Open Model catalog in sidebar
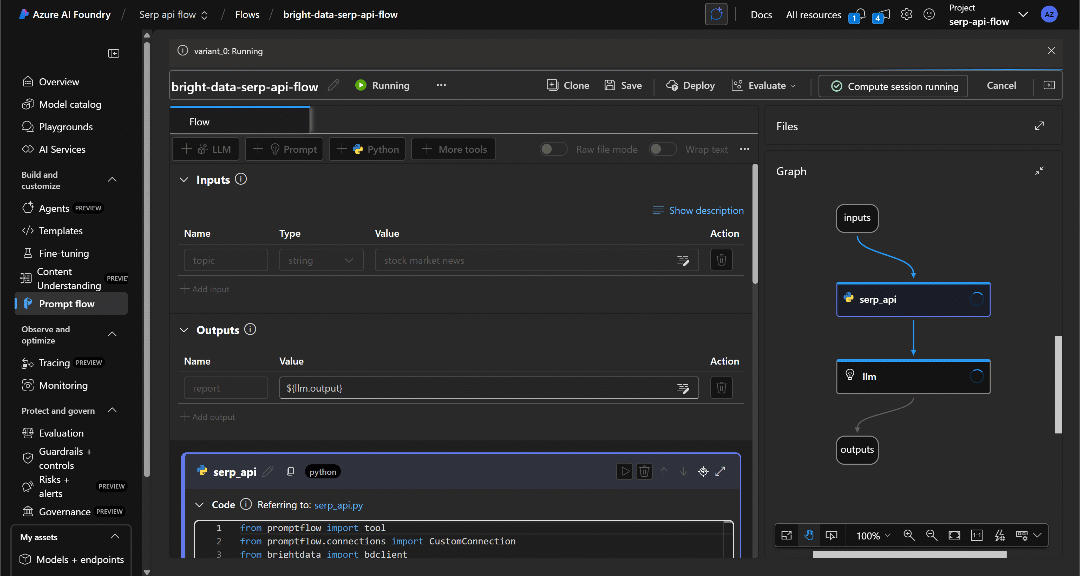 click(x=69, y=104)
